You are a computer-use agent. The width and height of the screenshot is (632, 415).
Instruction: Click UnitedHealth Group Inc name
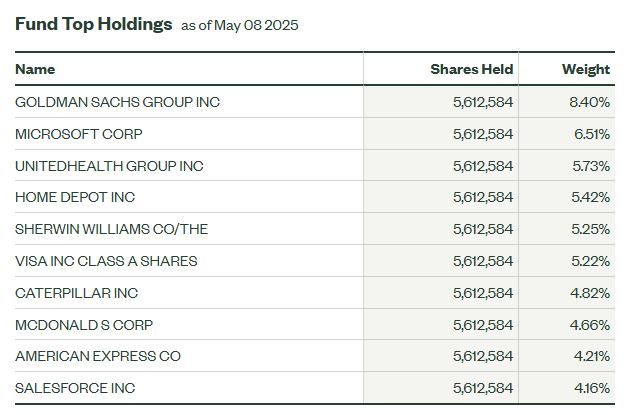pyautogui.click(x=109, y=166)
